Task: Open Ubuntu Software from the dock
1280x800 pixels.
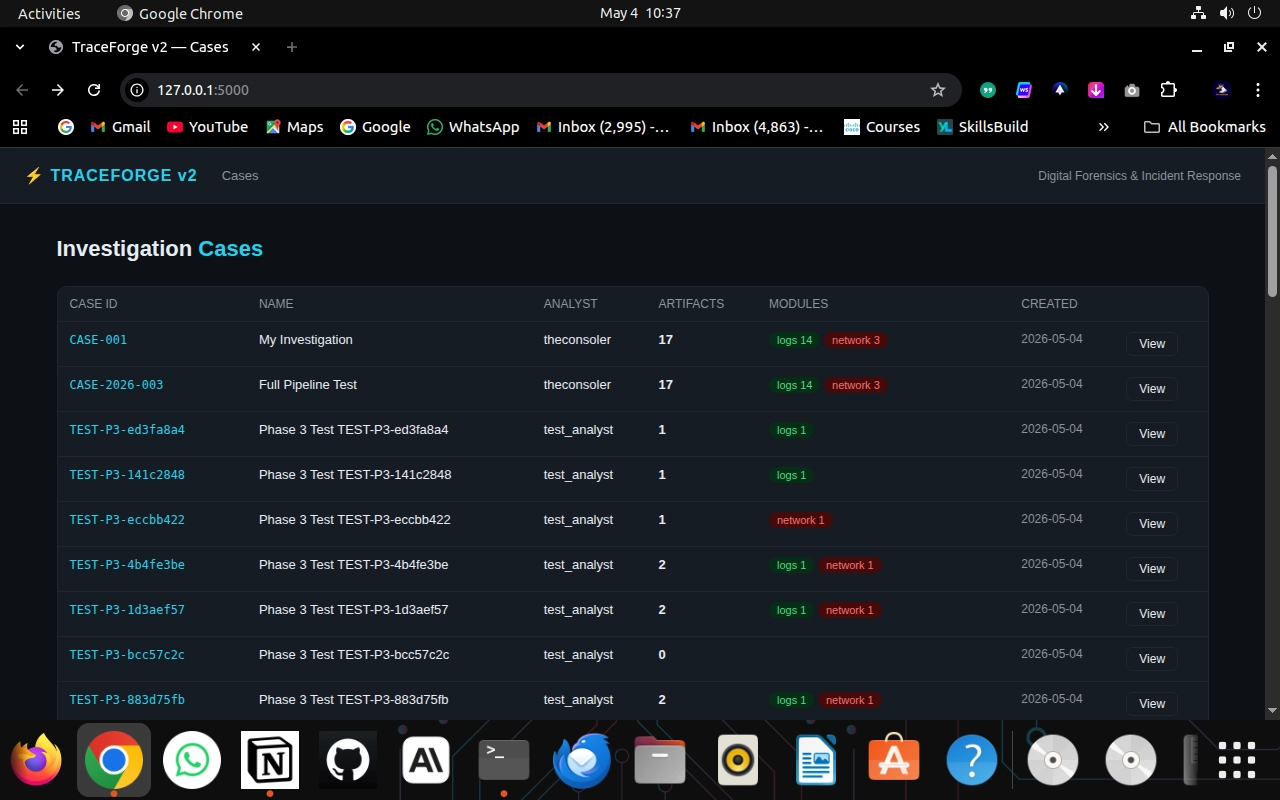Action: point(894,760)
